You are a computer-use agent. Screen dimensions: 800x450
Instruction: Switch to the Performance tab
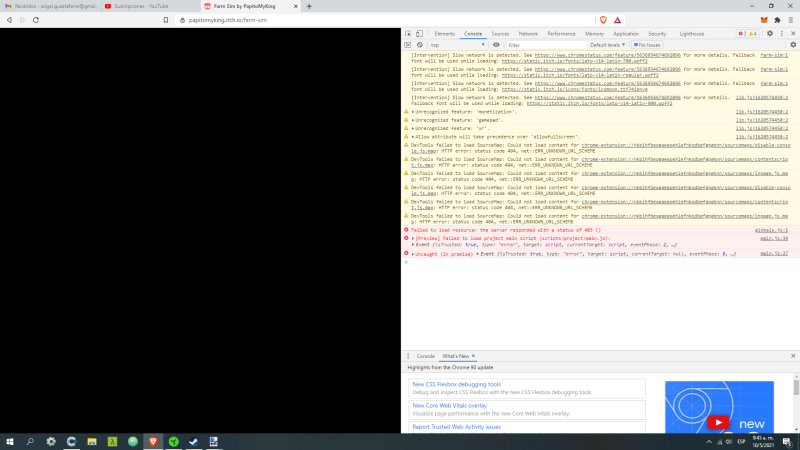[561, 34]
